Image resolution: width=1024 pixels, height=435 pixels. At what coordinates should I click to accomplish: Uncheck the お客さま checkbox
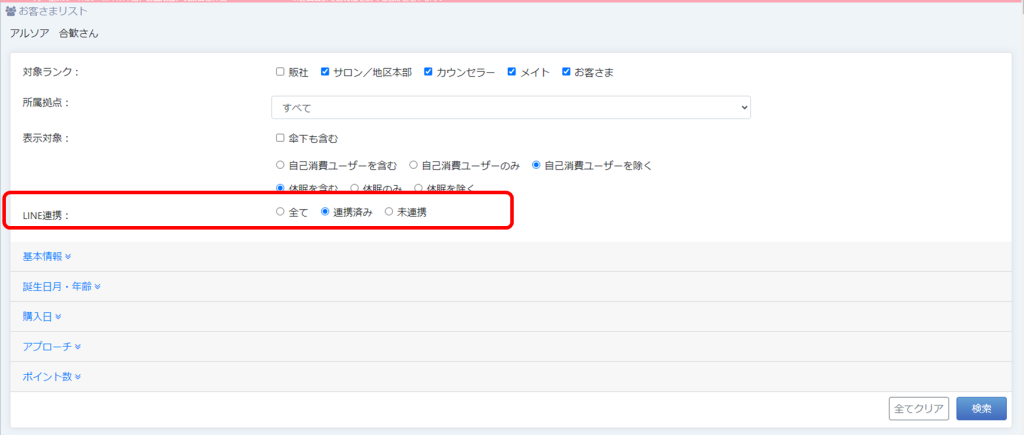click(567, 72)
